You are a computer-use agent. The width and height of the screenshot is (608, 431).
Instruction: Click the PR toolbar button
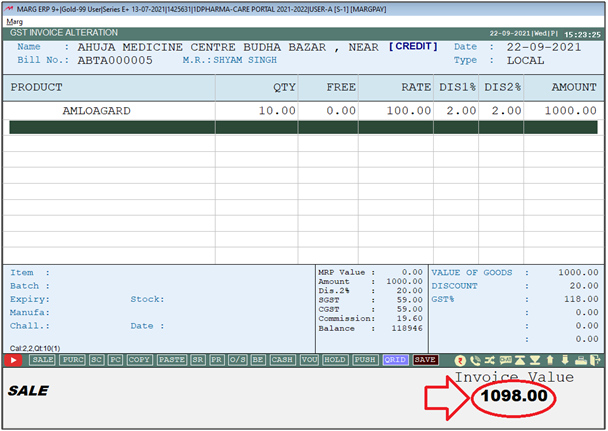216,360
